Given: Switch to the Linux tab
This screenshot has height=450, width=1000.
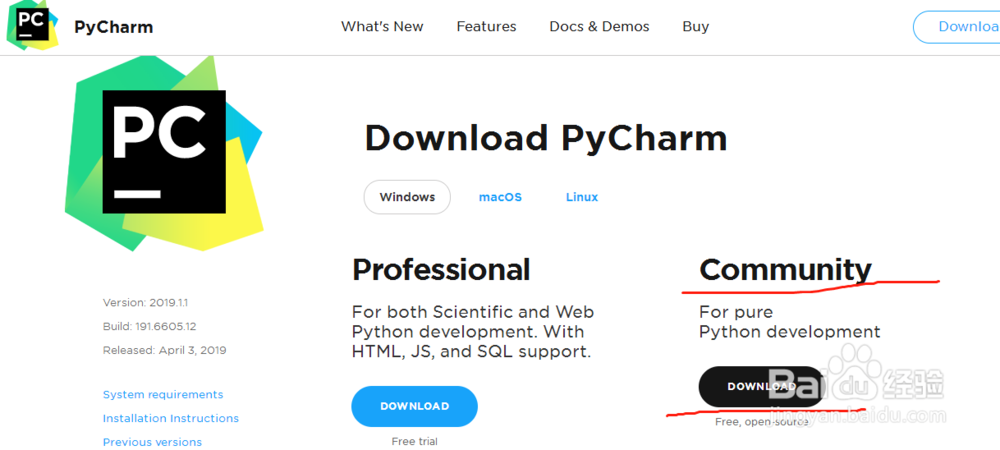Looking at the screenshot, I should (x=582, y=197).
